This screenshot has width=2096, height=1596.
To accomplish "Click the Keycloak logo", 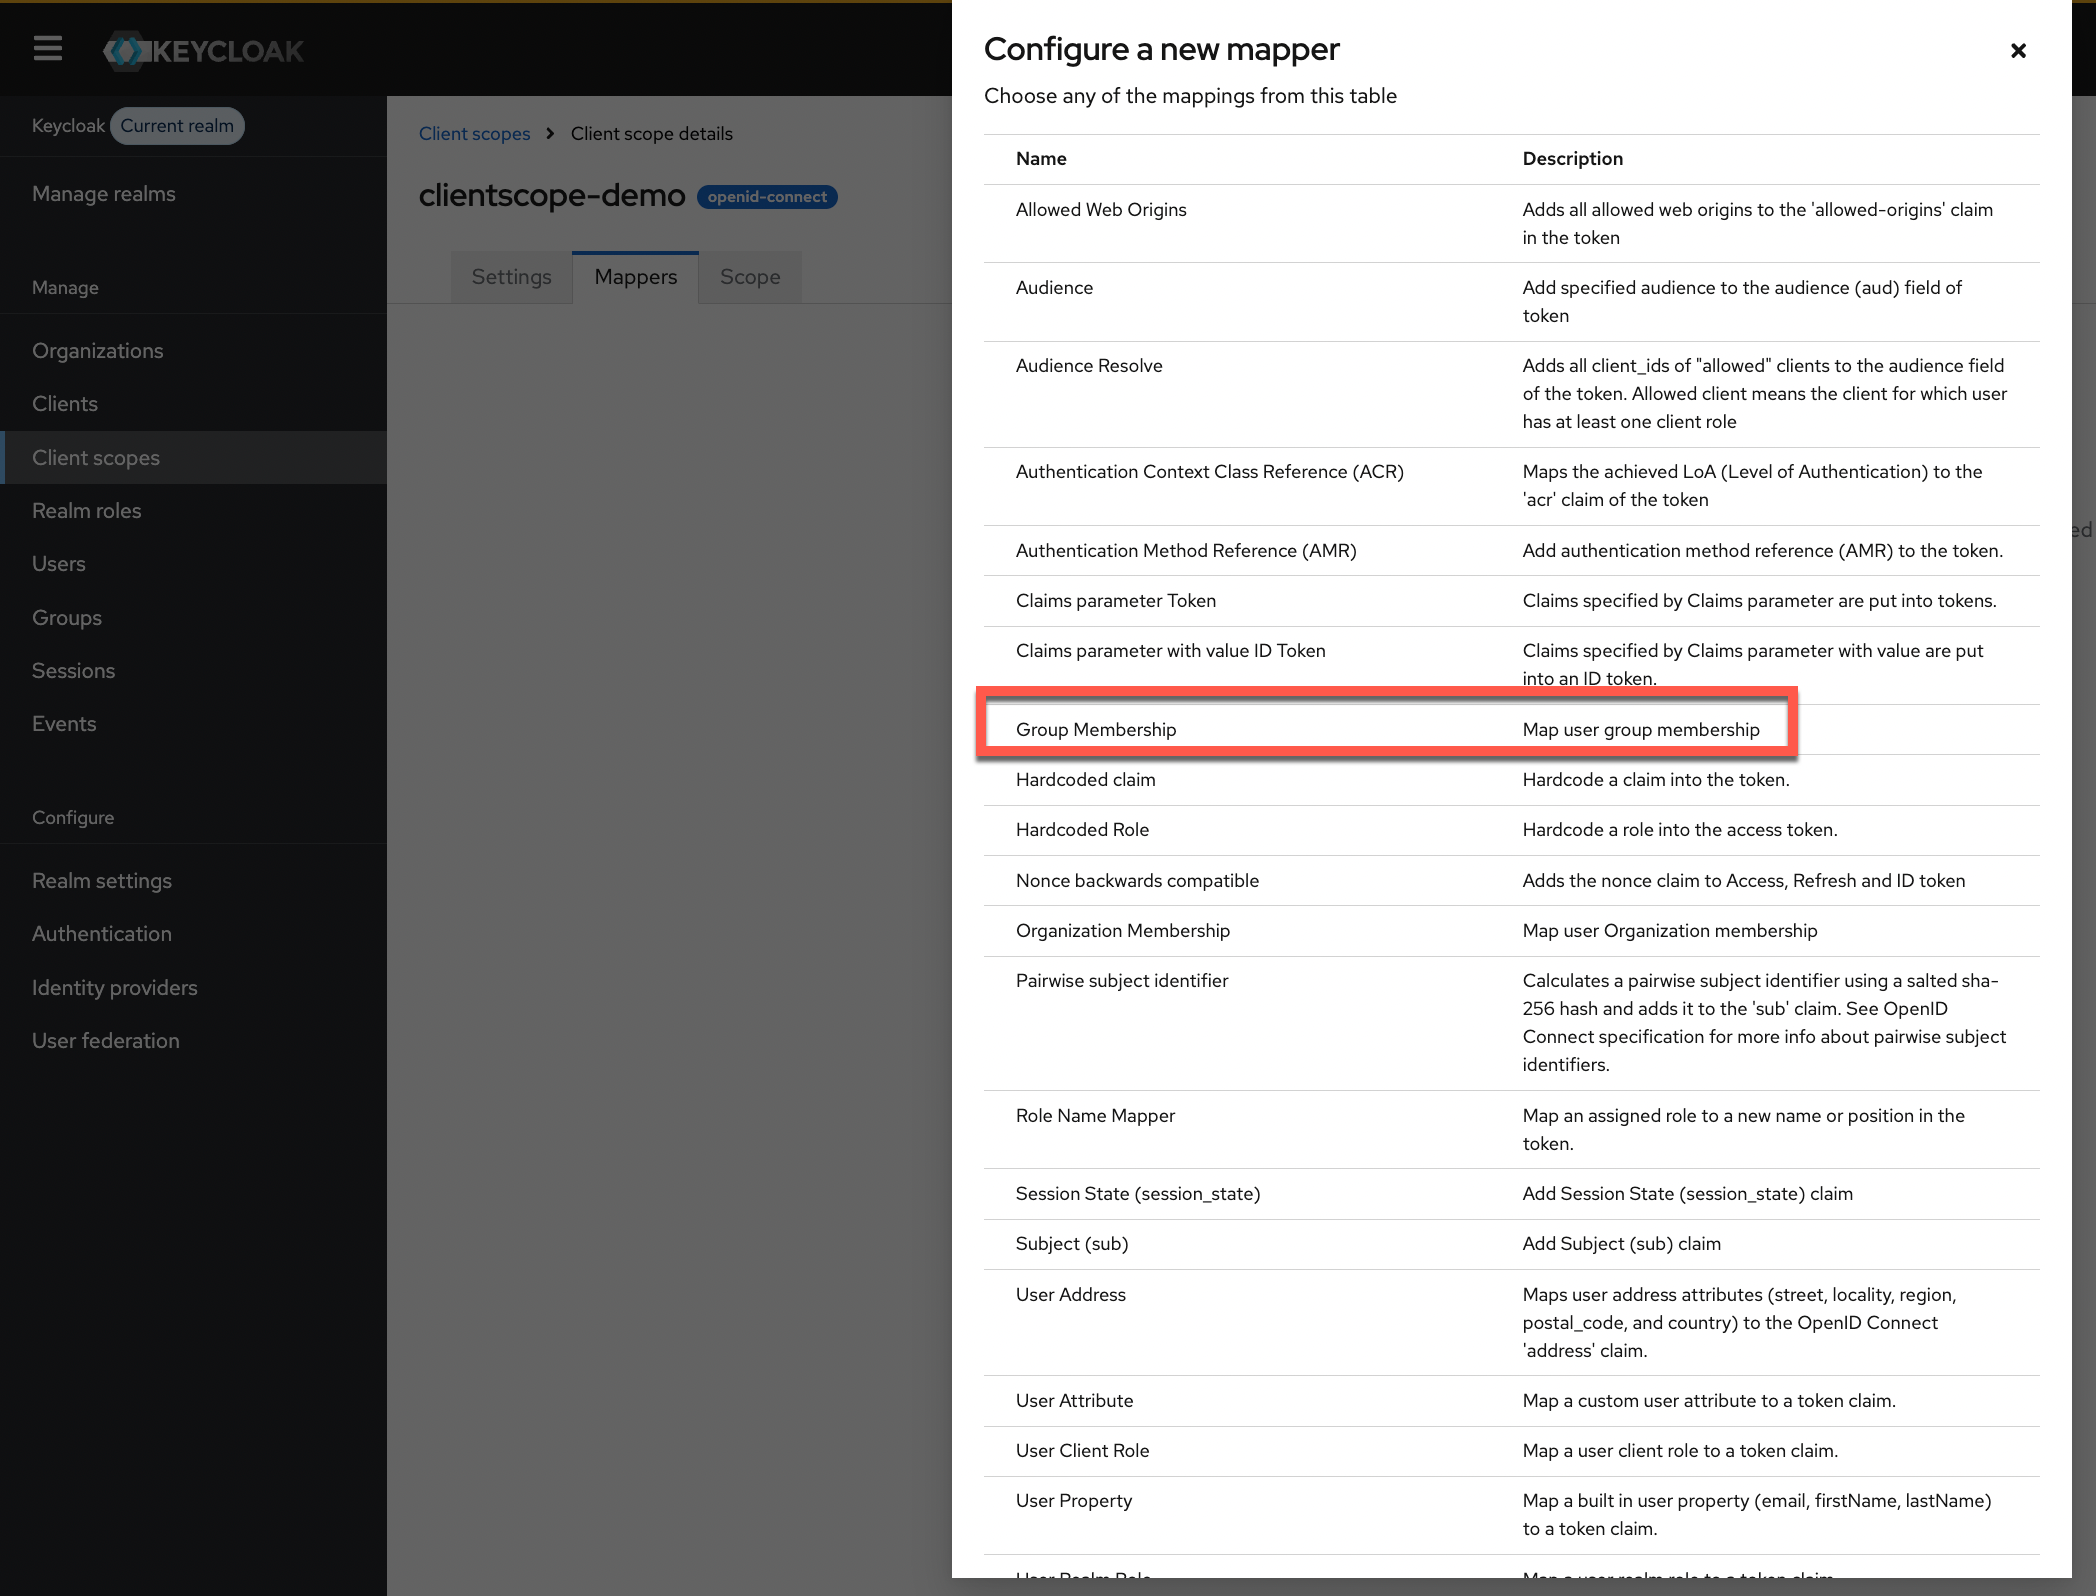I will click(x=204, y=51).
